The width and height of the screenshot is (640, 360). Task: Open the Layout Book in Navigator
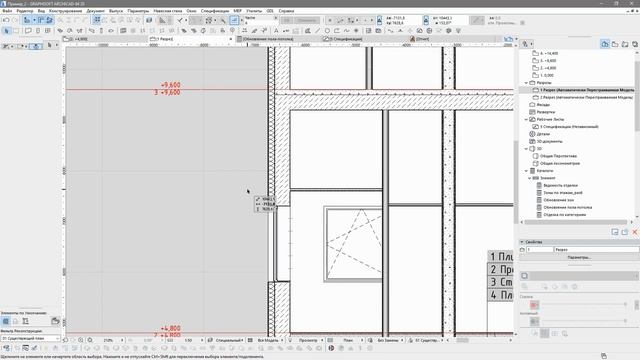click(x=625, y=44)
